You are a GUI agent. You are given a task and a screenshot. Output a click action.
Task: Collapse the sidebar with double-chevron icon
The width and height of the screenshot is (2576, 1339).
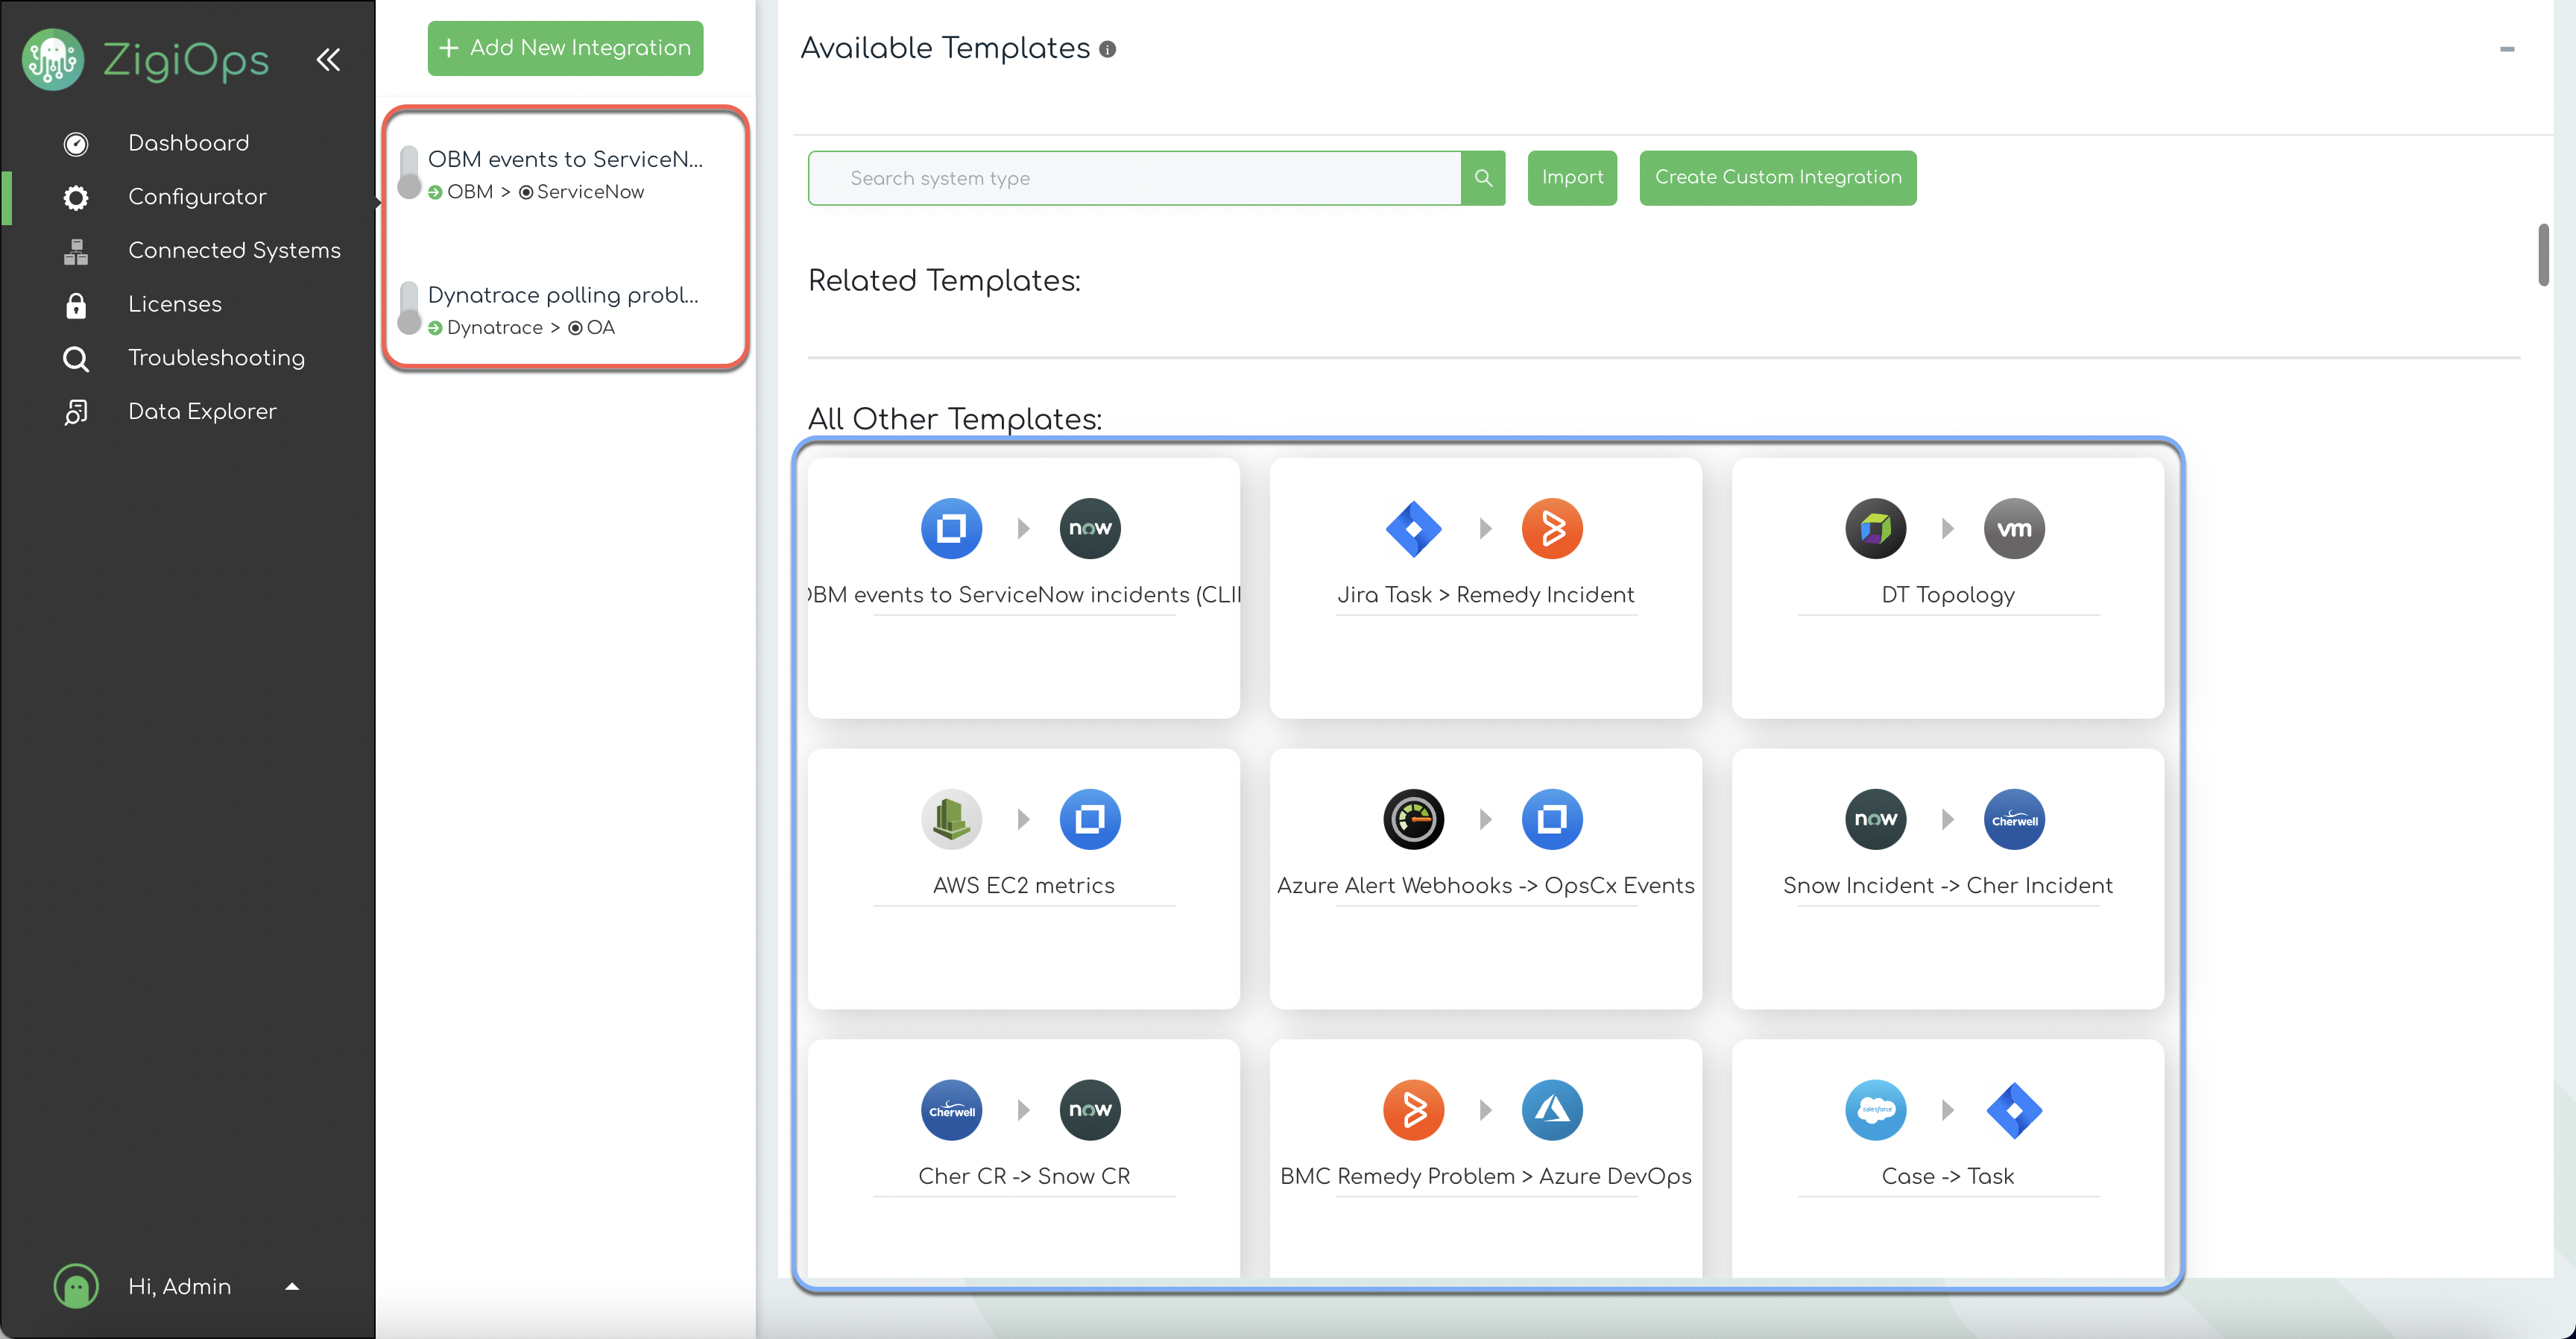[x=328, y=60]
